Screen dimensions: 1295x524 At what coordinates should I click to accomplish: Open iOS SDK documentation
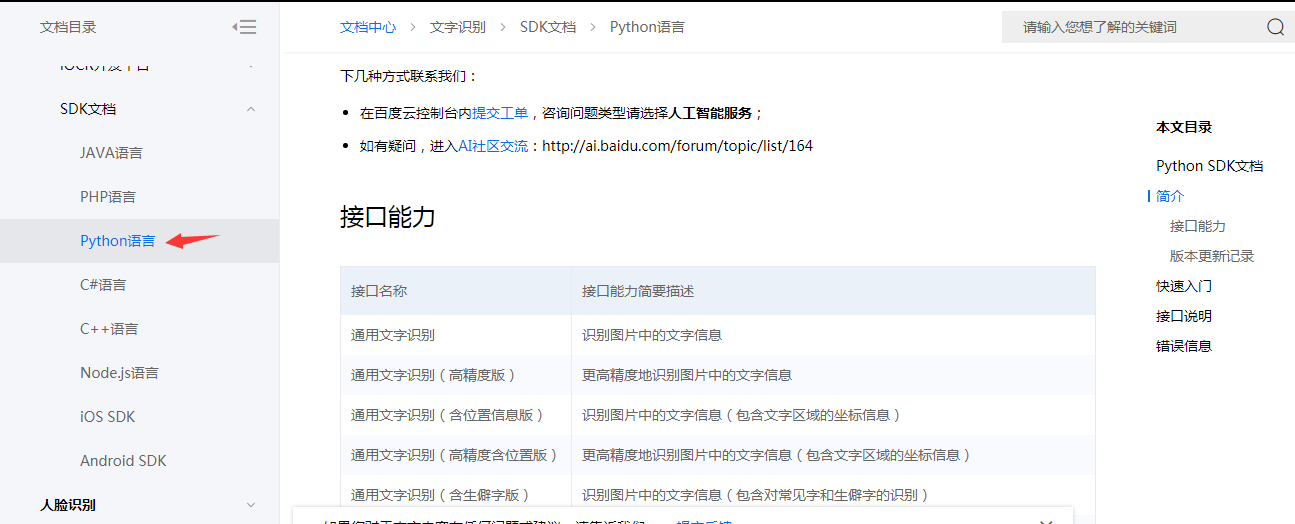(107, 417)
